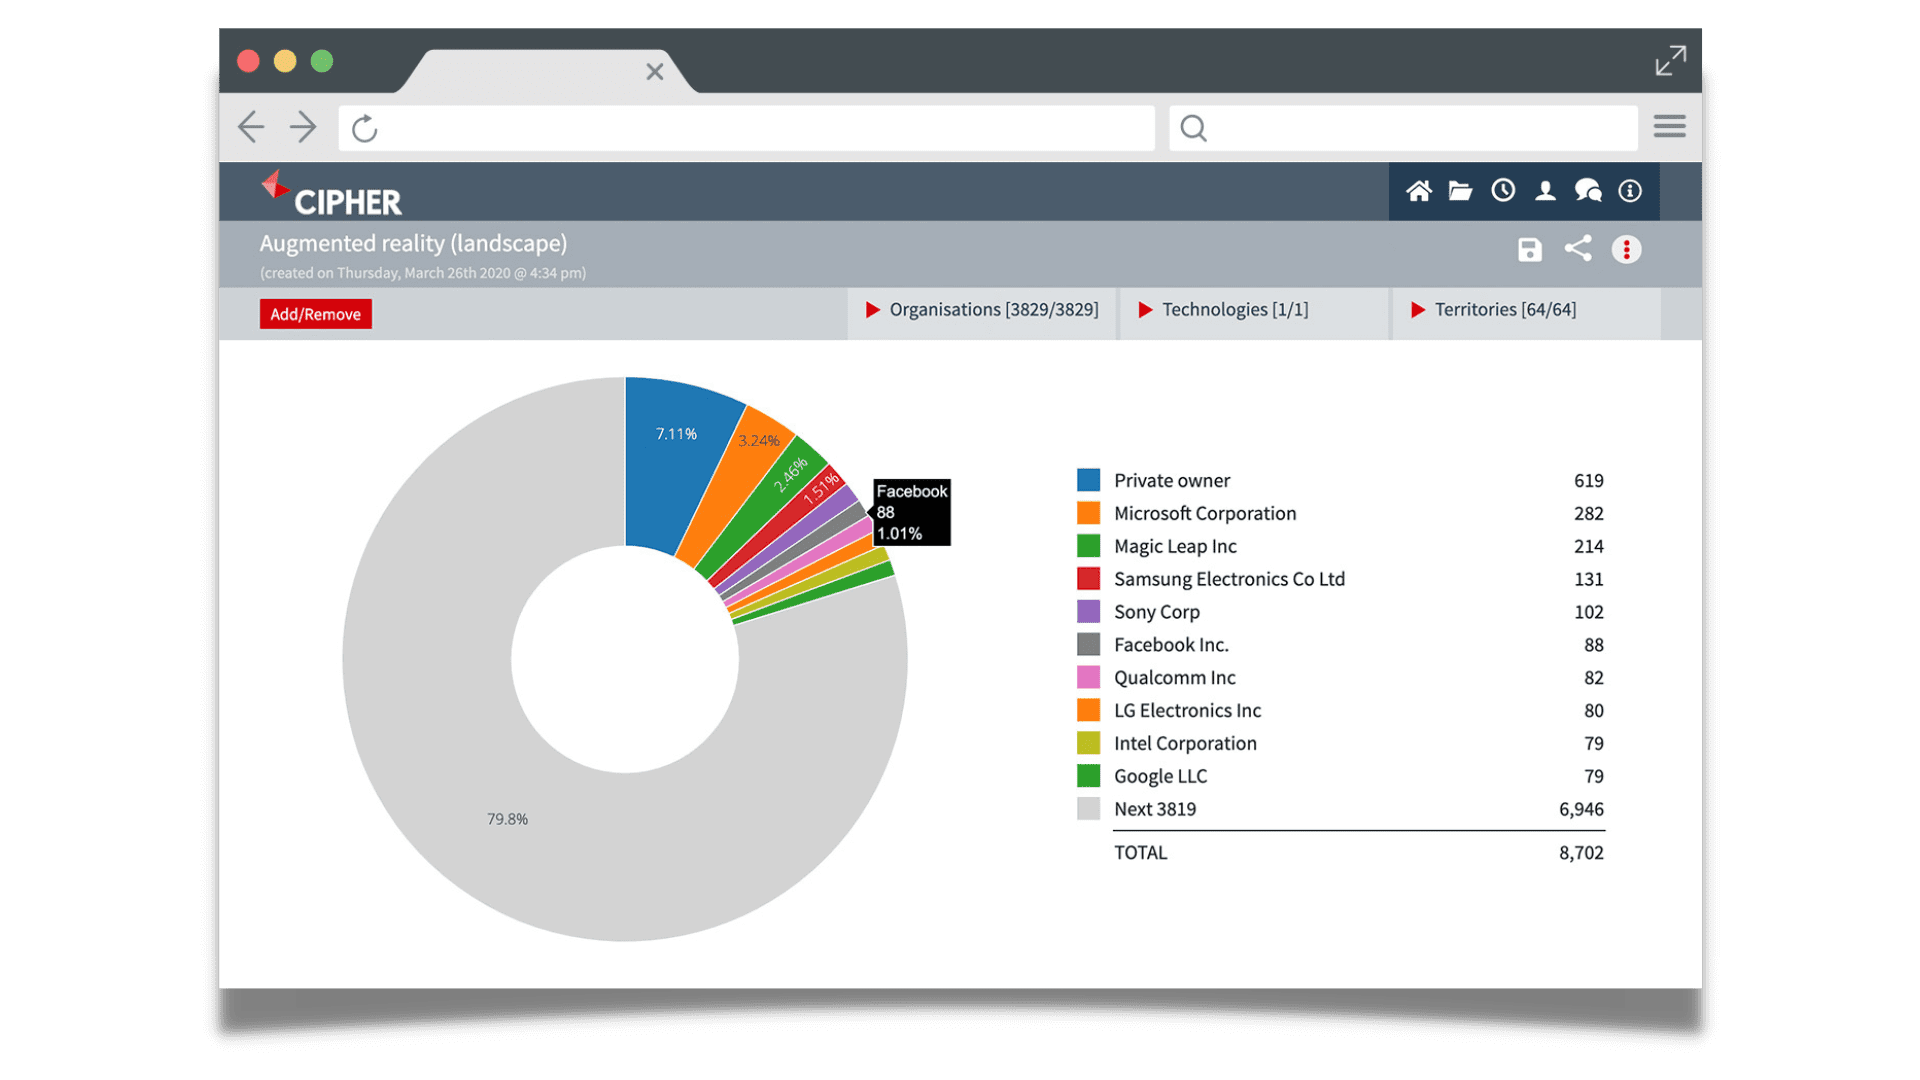
Task: Click the browser back navigation arrow
Action: (x=252, y=128)
